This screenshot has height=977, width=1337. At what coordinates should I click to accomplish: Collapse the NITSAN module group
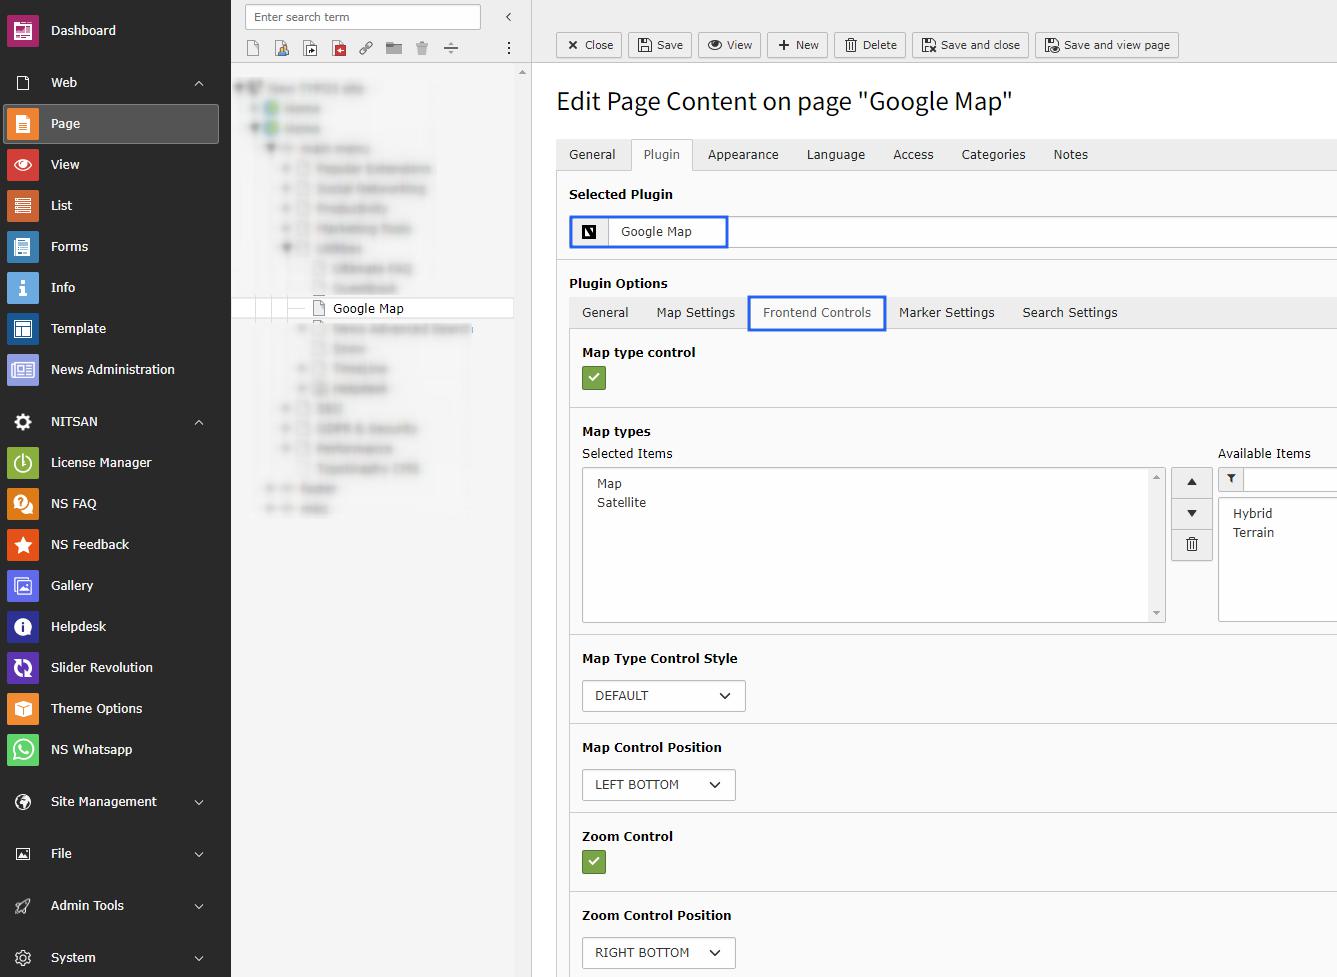199,422
